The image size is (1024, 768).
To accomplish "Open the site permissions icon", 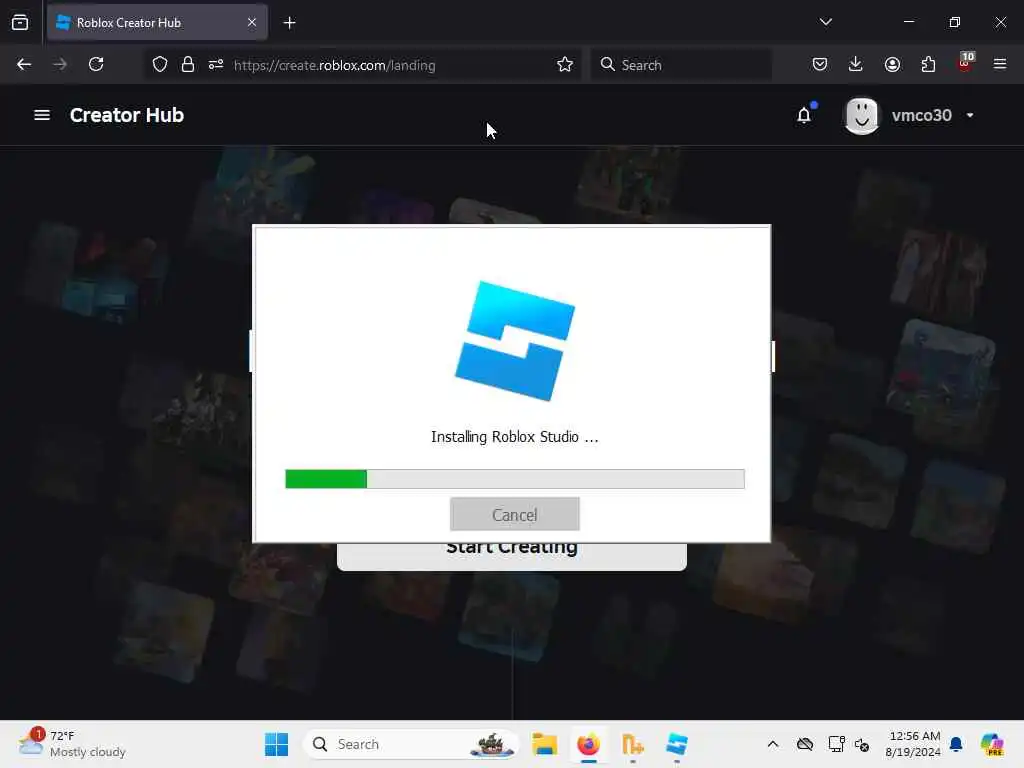I will click(216, 64).
